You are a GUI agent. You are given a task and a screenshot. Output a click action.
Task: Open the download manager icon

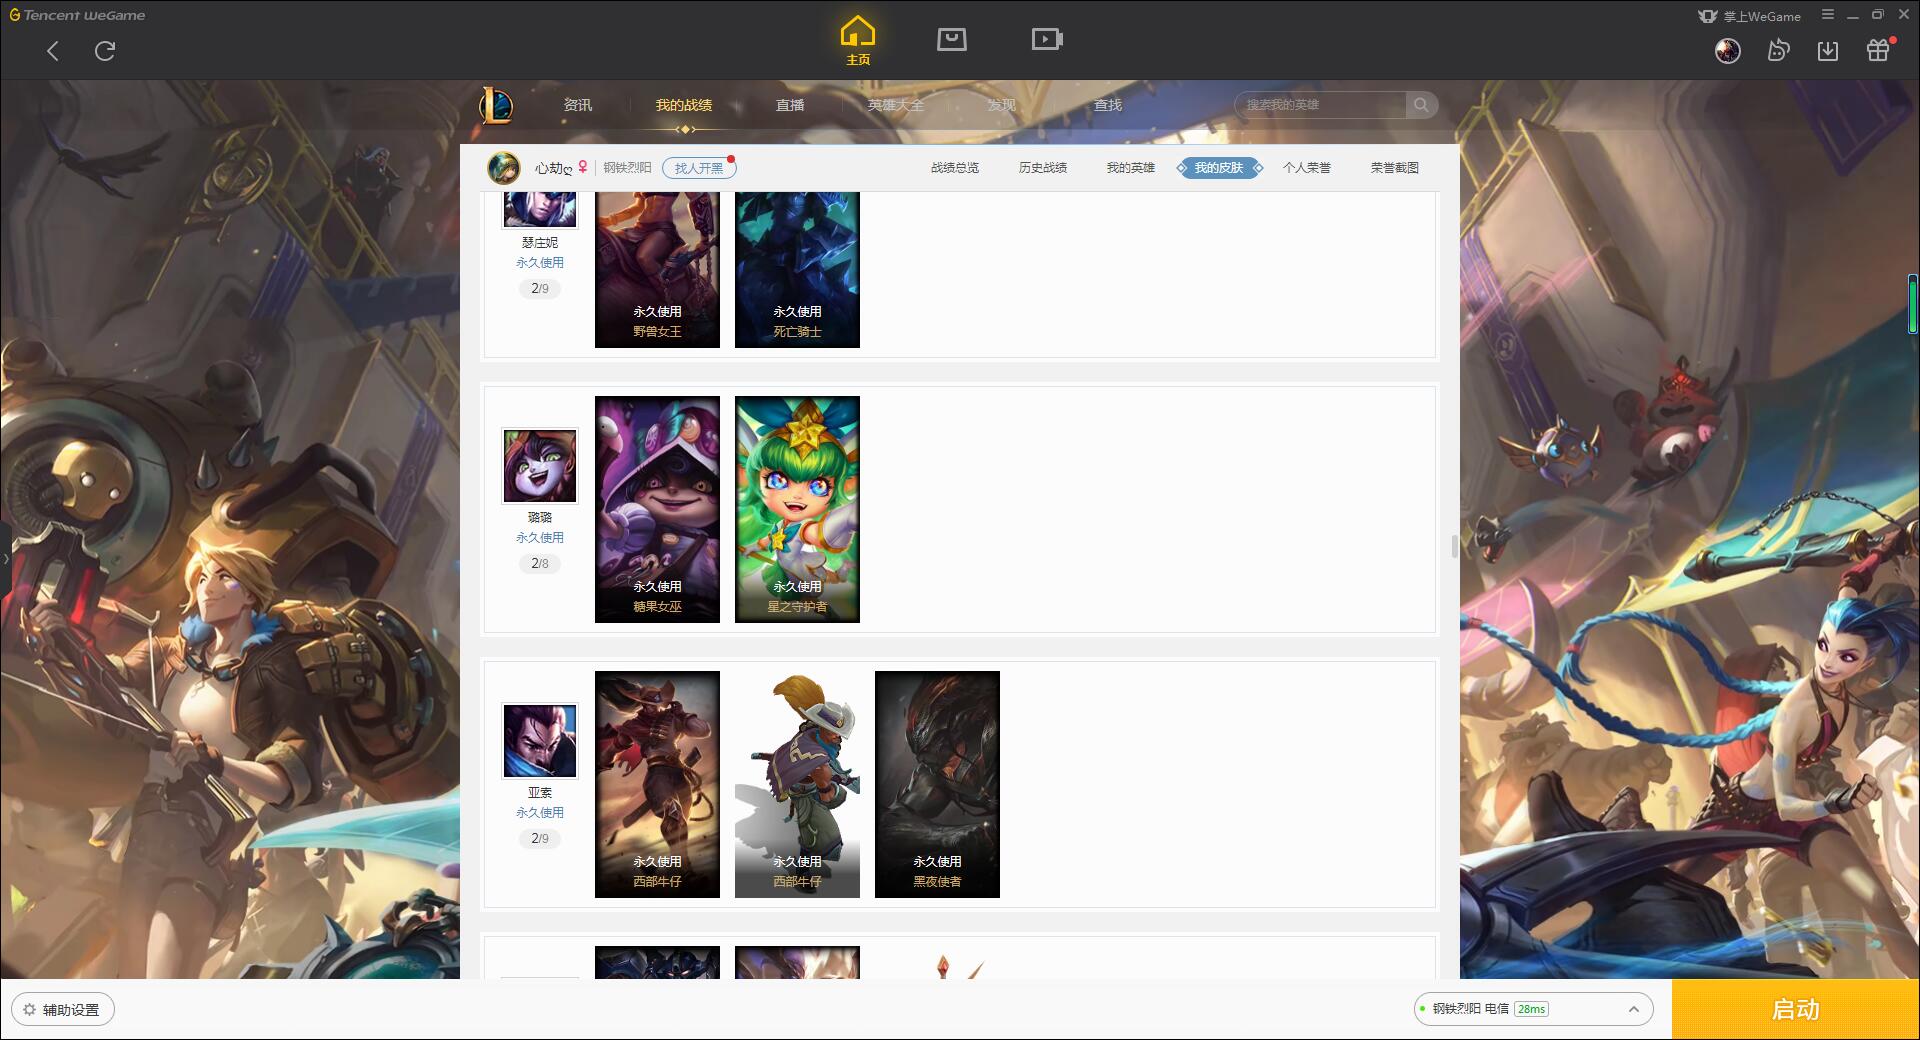tap(1828, 51)
